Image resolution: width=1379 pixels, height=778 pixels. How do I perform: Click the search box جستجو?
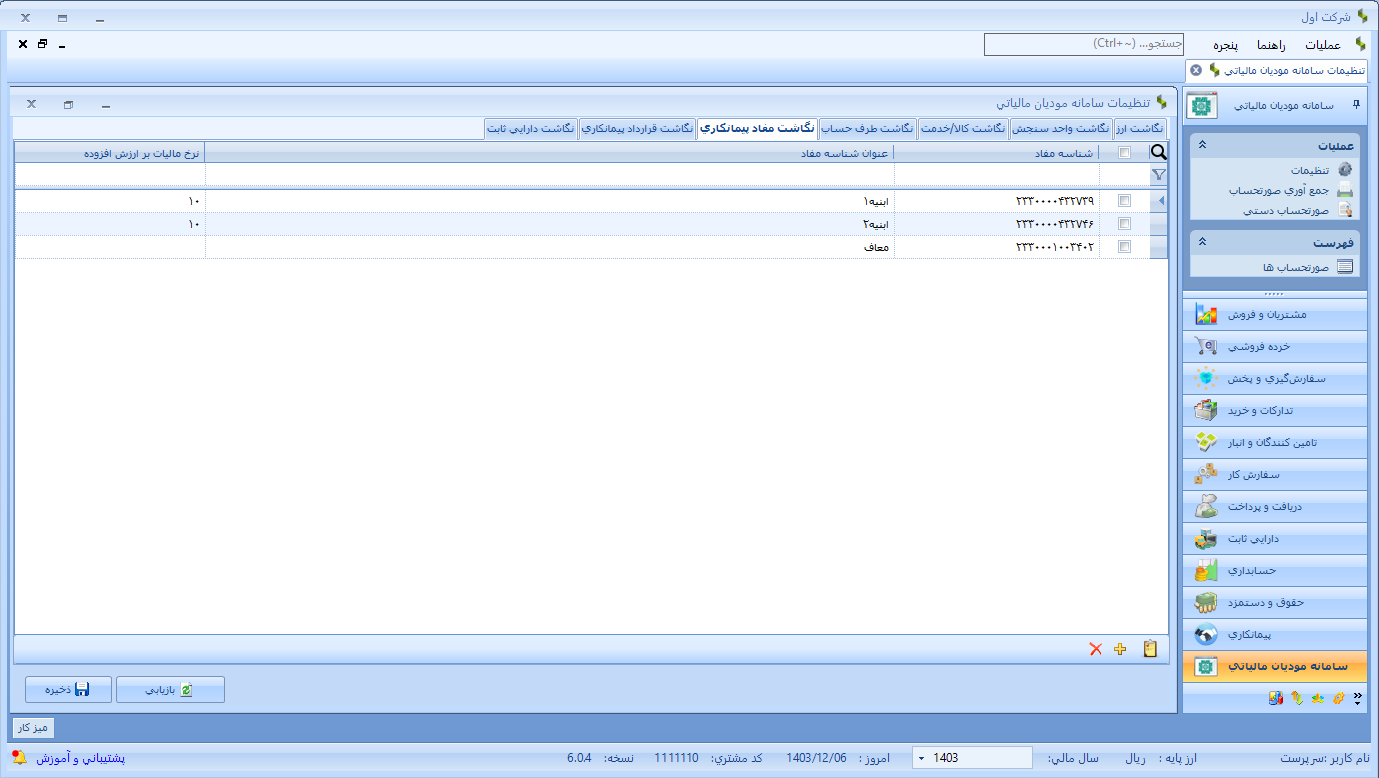tap(1084, 44)
